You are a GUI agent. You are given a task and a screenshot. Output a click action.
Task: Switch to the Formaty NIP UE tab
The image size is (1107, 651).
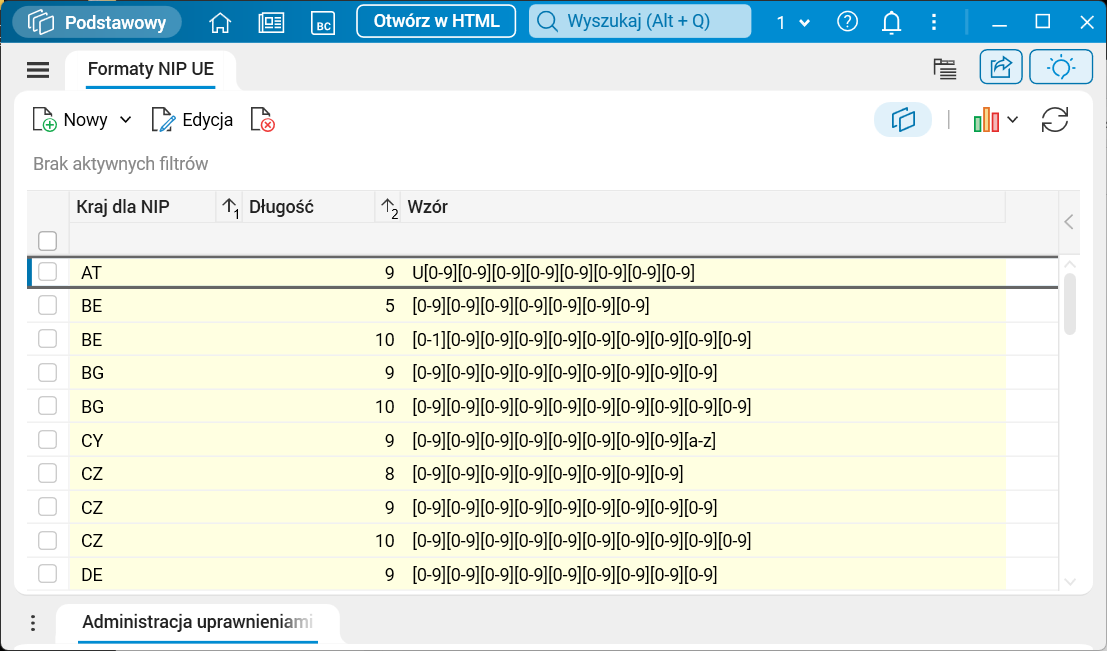pyautogui.click(x=150, y=69)
